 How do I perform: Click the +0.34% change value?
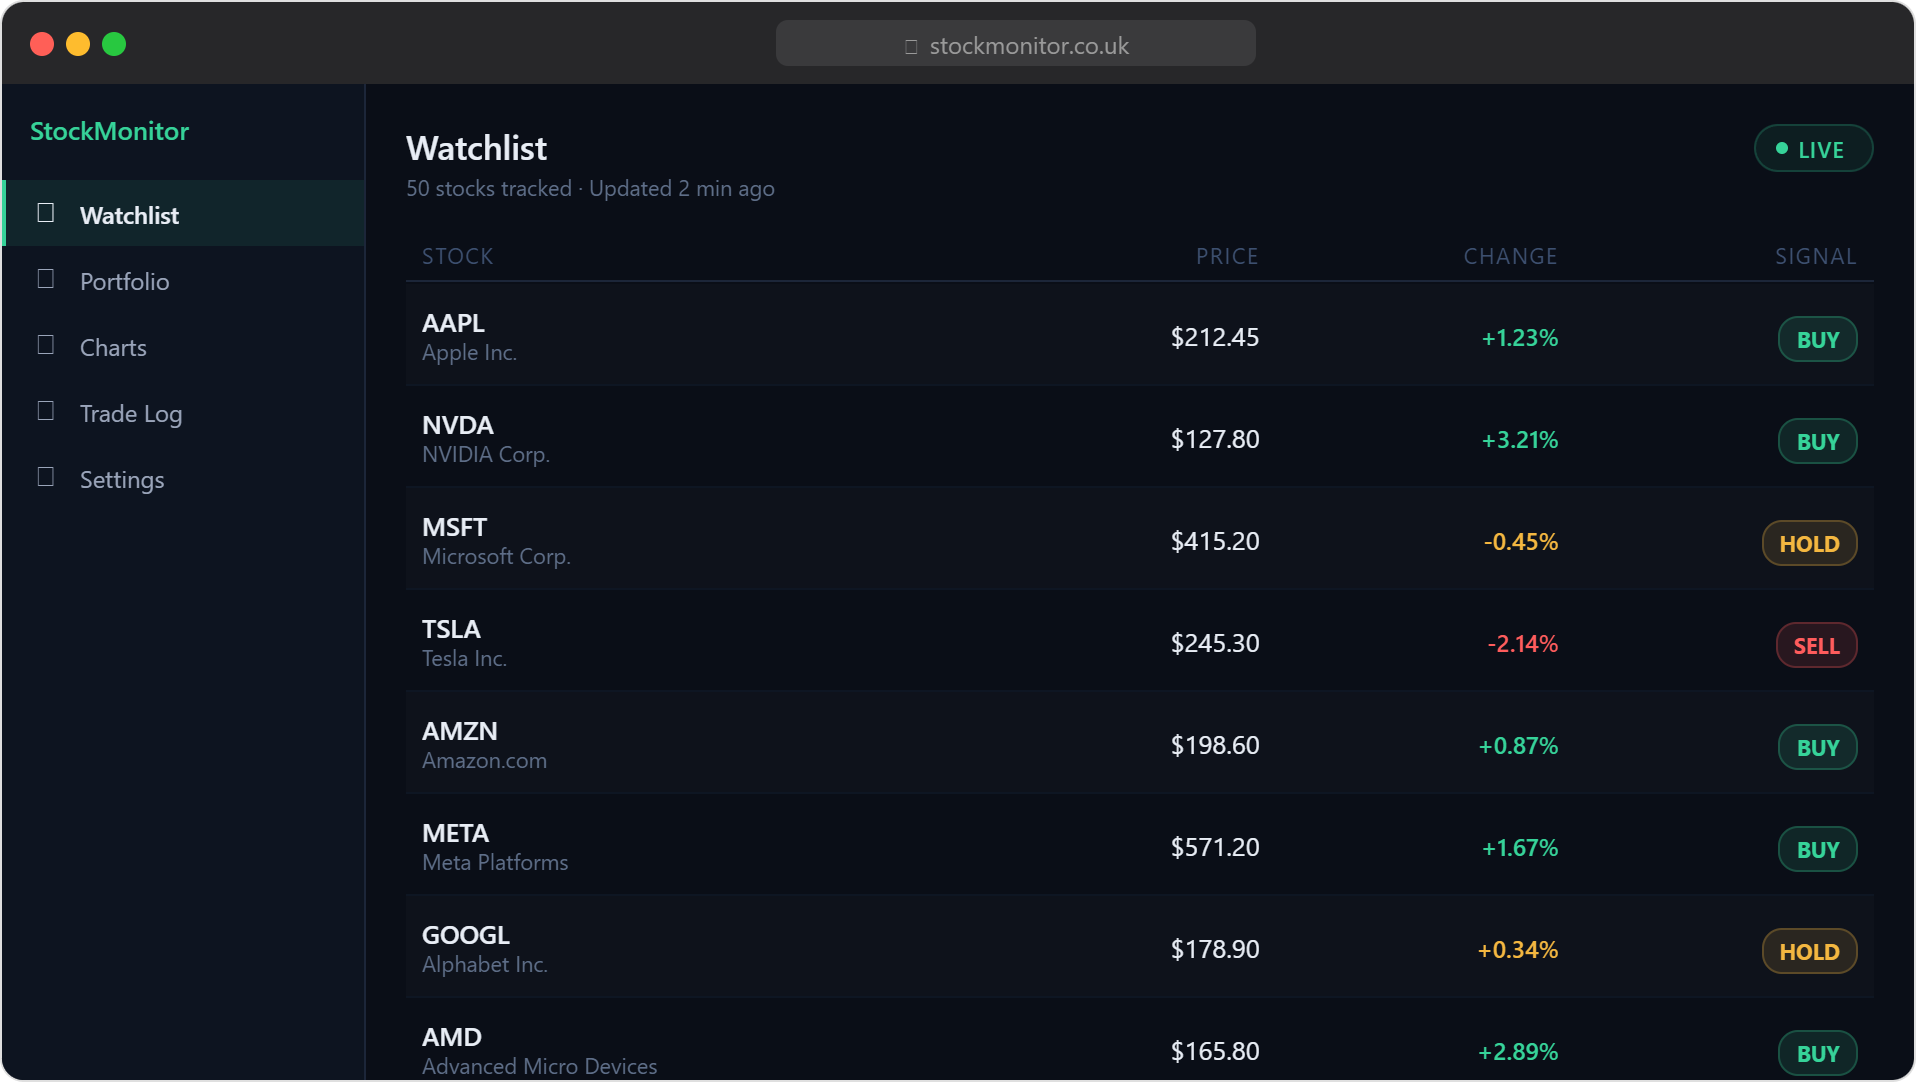click(1518, 951)
